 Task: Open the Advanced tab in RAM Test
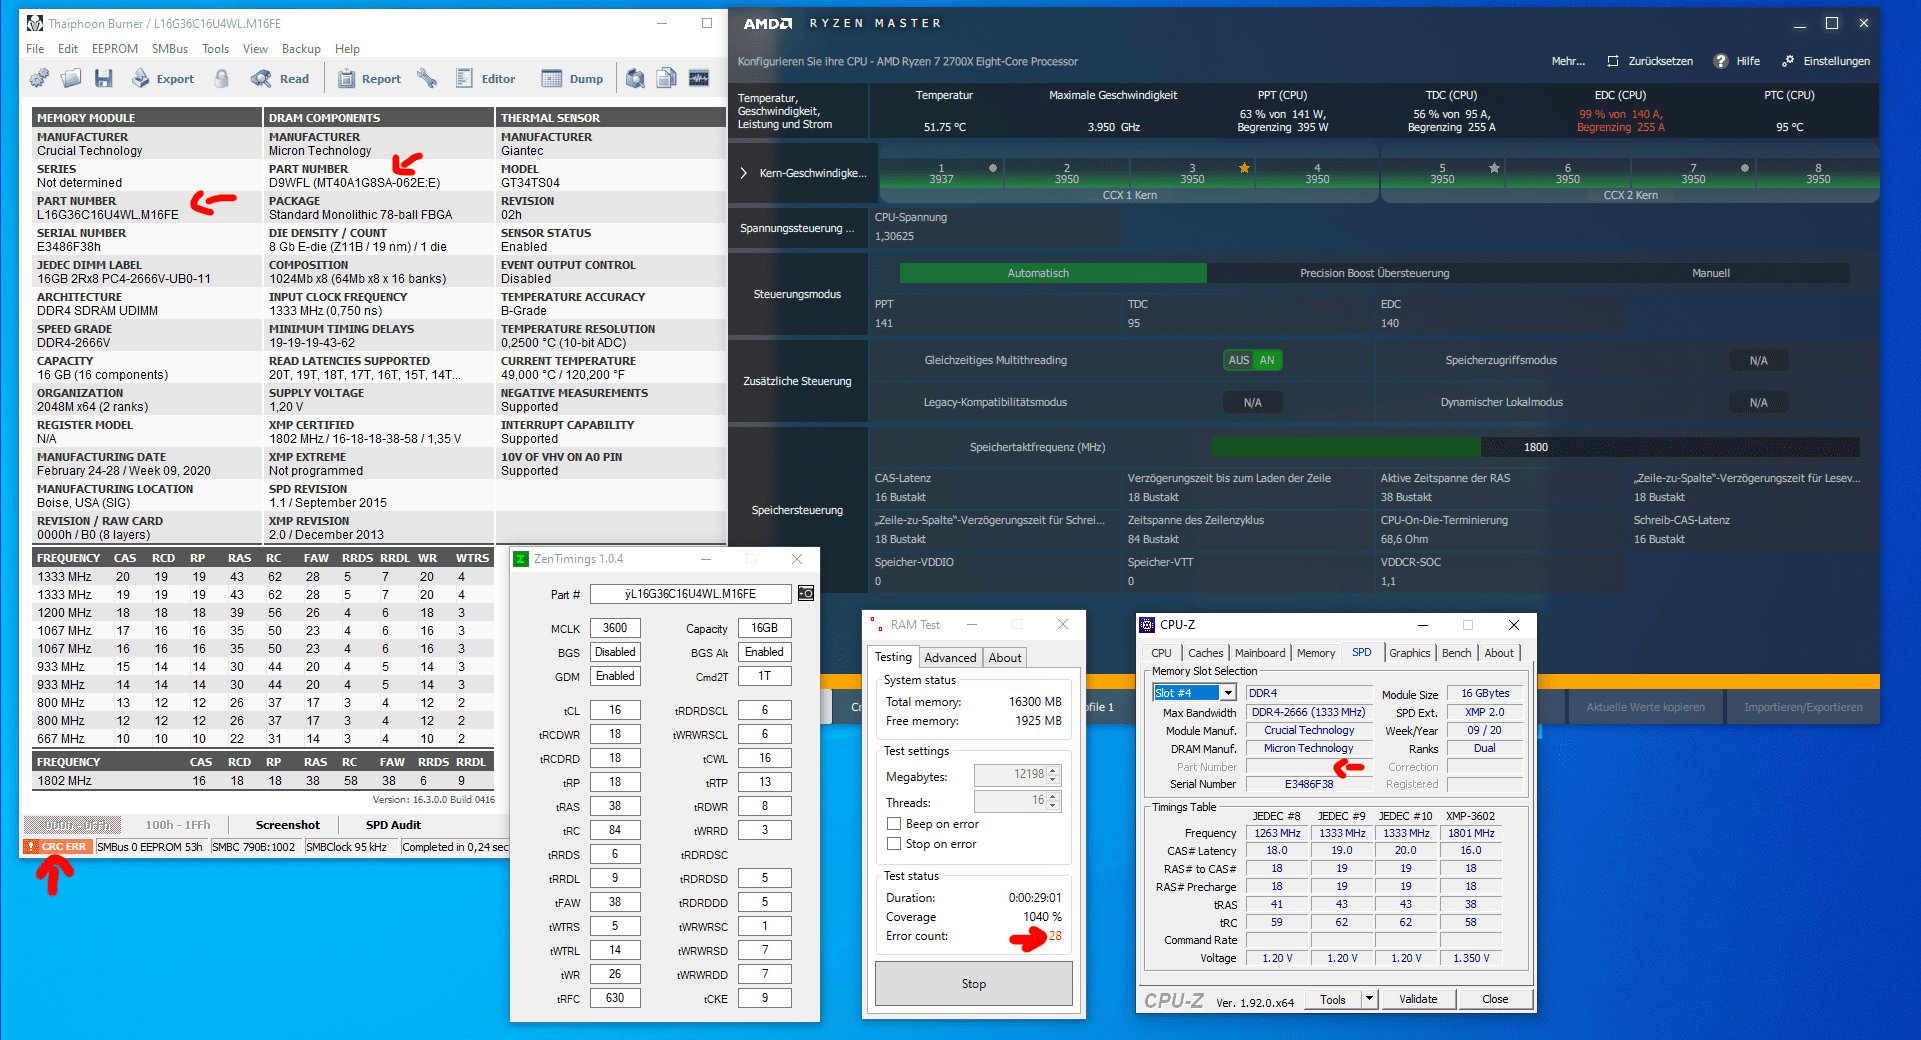[950, 657]
